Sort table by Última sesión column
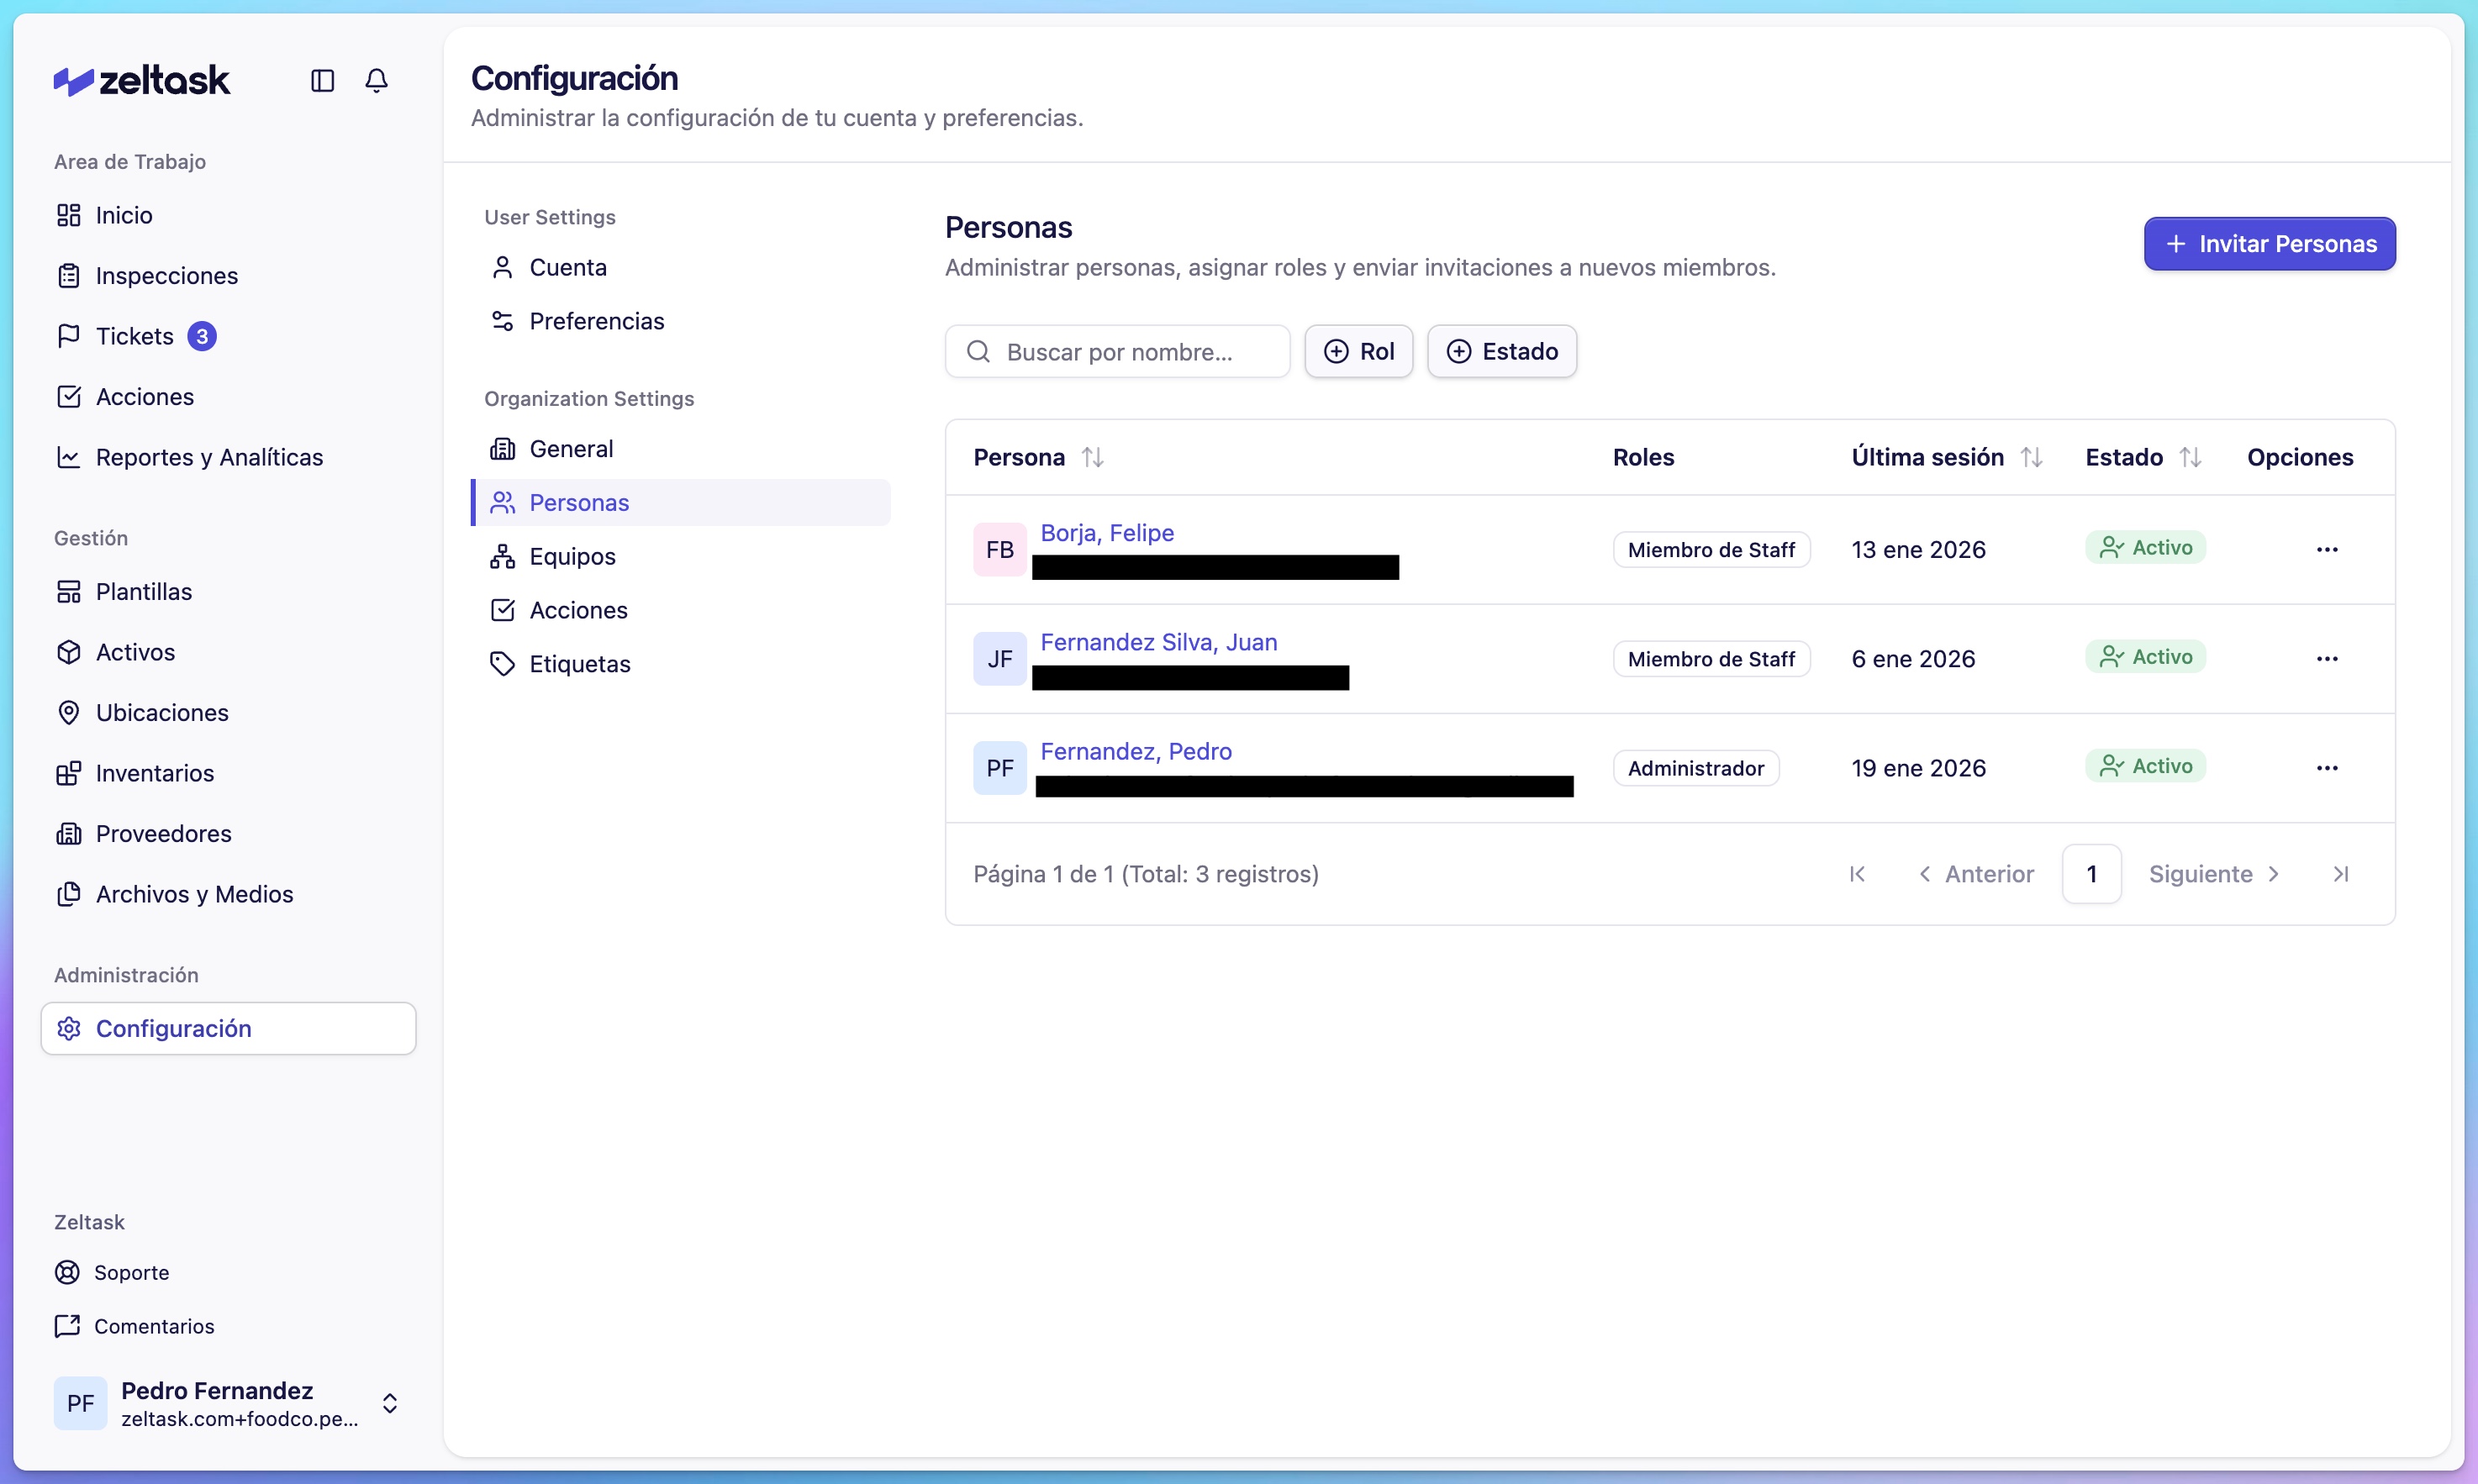The image size is (2478, 1484). pyautogui.click(x=2031, y=457)
